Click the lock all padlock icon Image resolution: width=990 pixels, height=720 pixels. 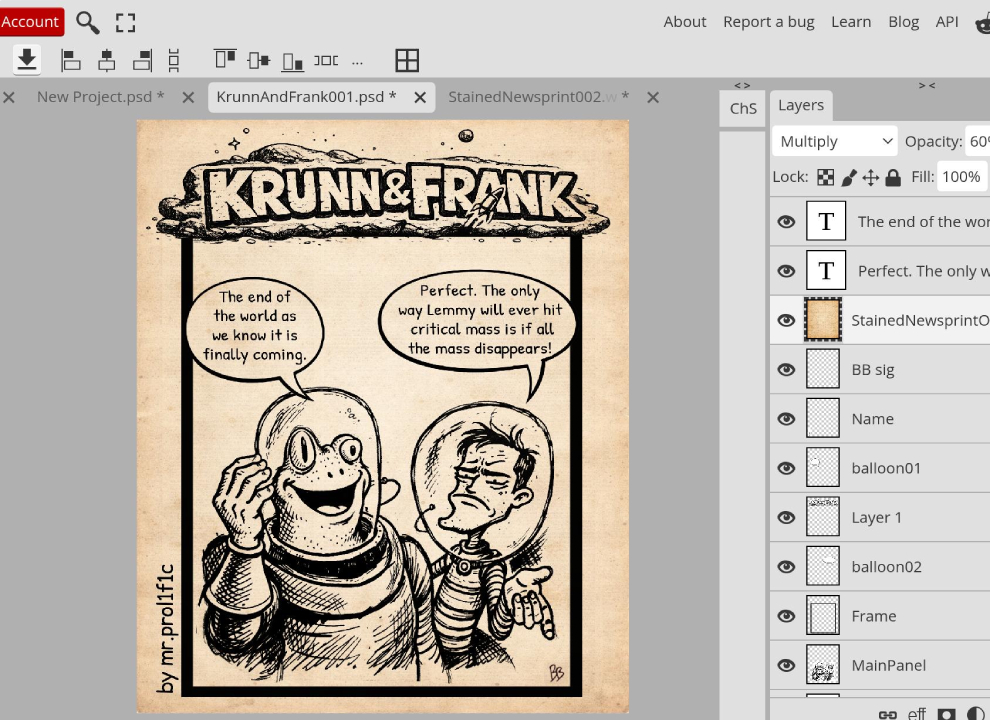893,177
